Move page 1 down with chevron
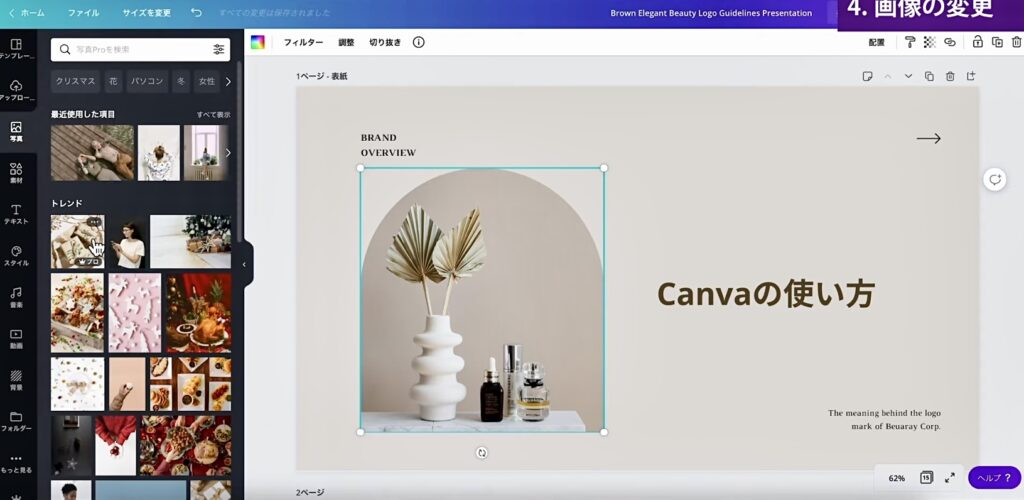This screenshot has width=1024, height=500. [x=908, y=76]
